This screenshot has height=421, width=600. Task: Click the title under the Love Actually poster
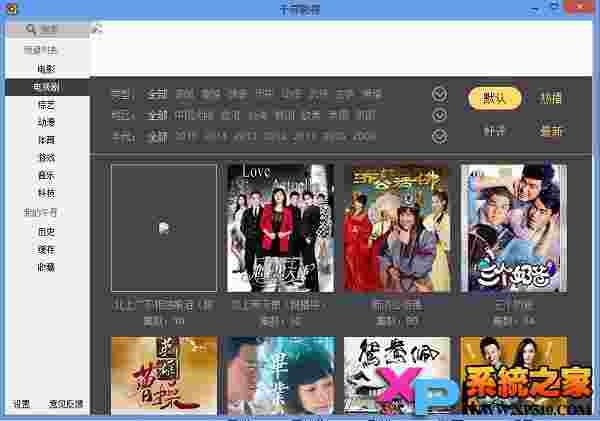(x=280, y=306)
